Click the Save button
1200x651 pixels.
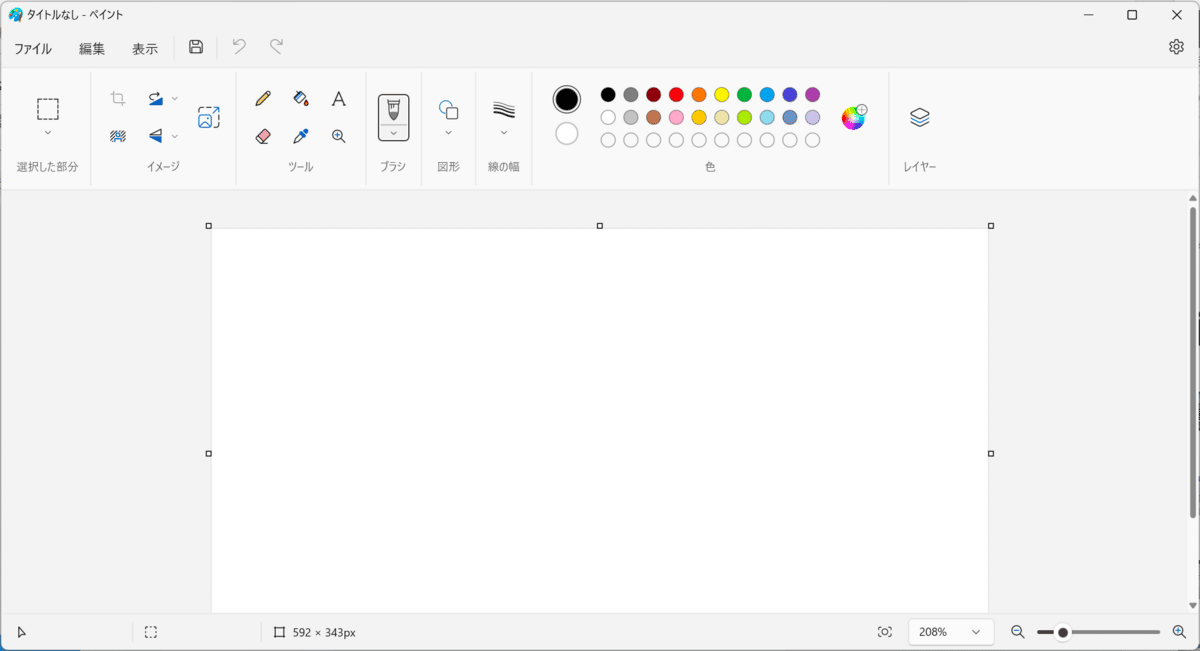(x=196, y=47)
